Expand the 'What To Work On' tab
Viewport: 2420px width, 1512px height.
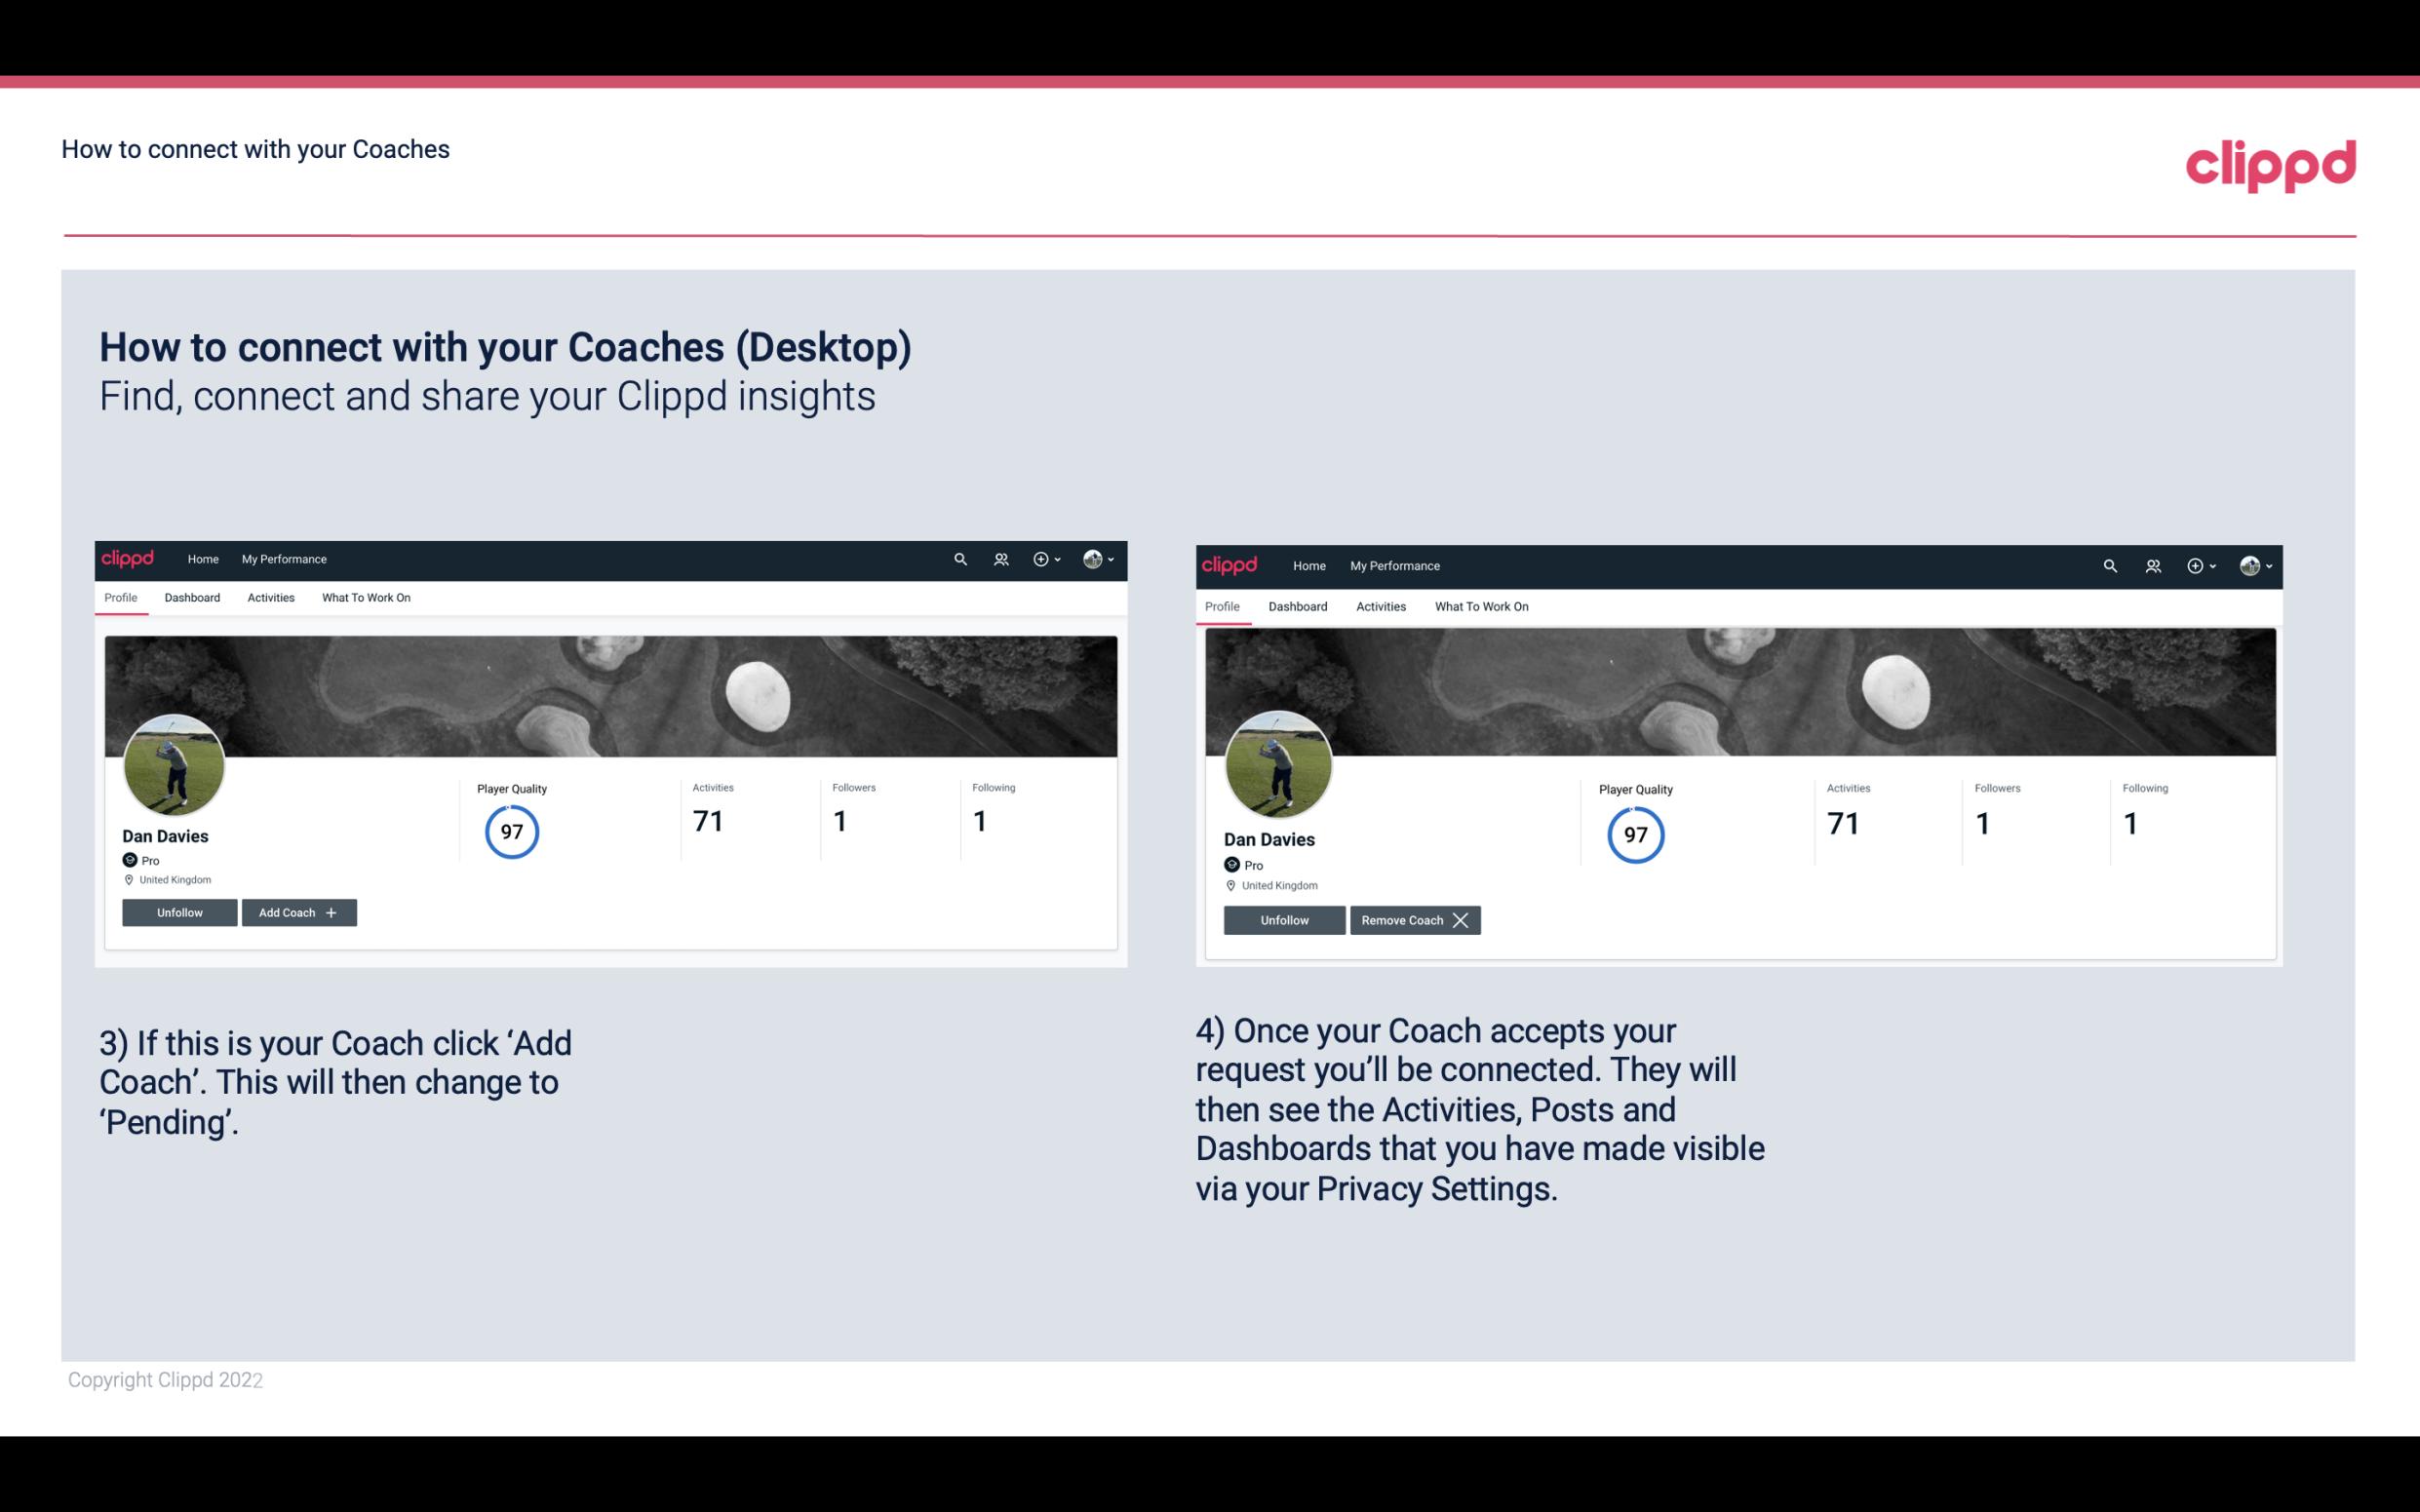point(364,598)
